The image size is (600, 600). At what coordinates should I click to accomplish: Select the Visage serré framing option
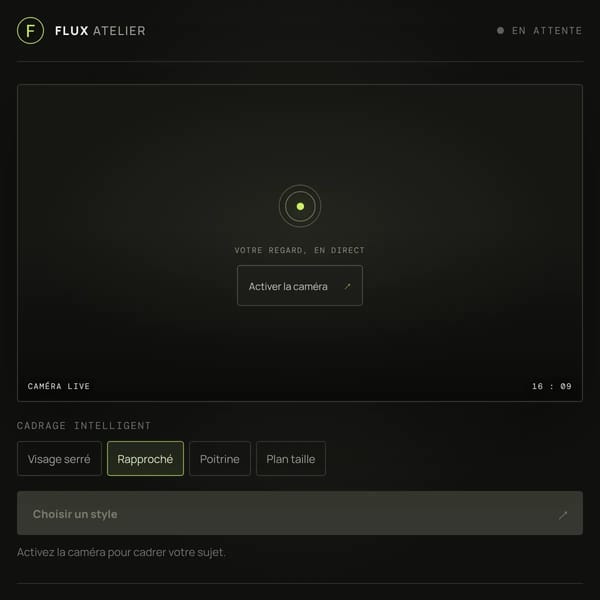click(x=59, y=458)
